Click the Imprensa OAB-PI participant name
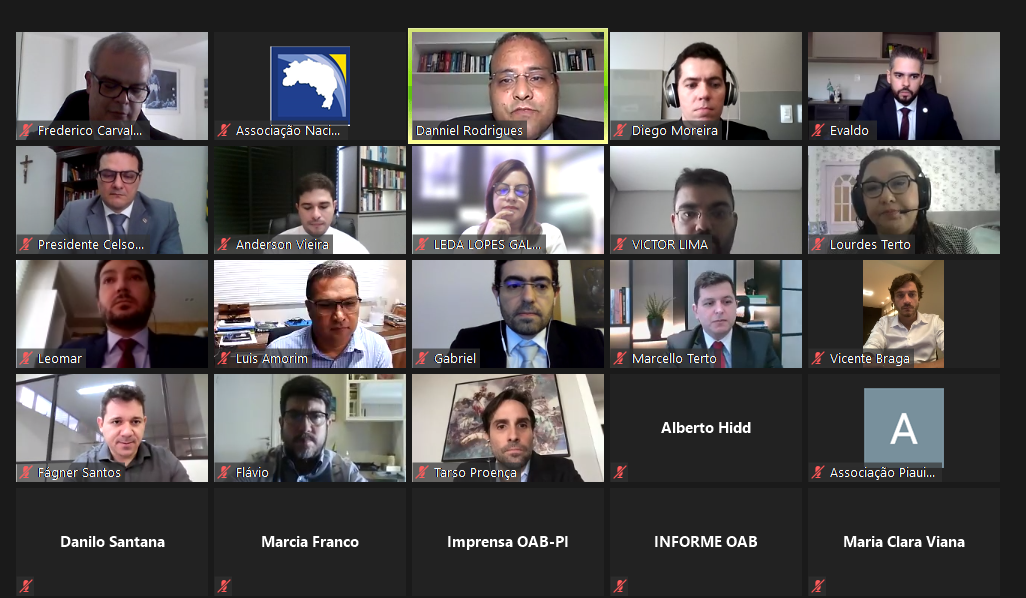Viewport: 1026px width, 598px height. point(508,542)
